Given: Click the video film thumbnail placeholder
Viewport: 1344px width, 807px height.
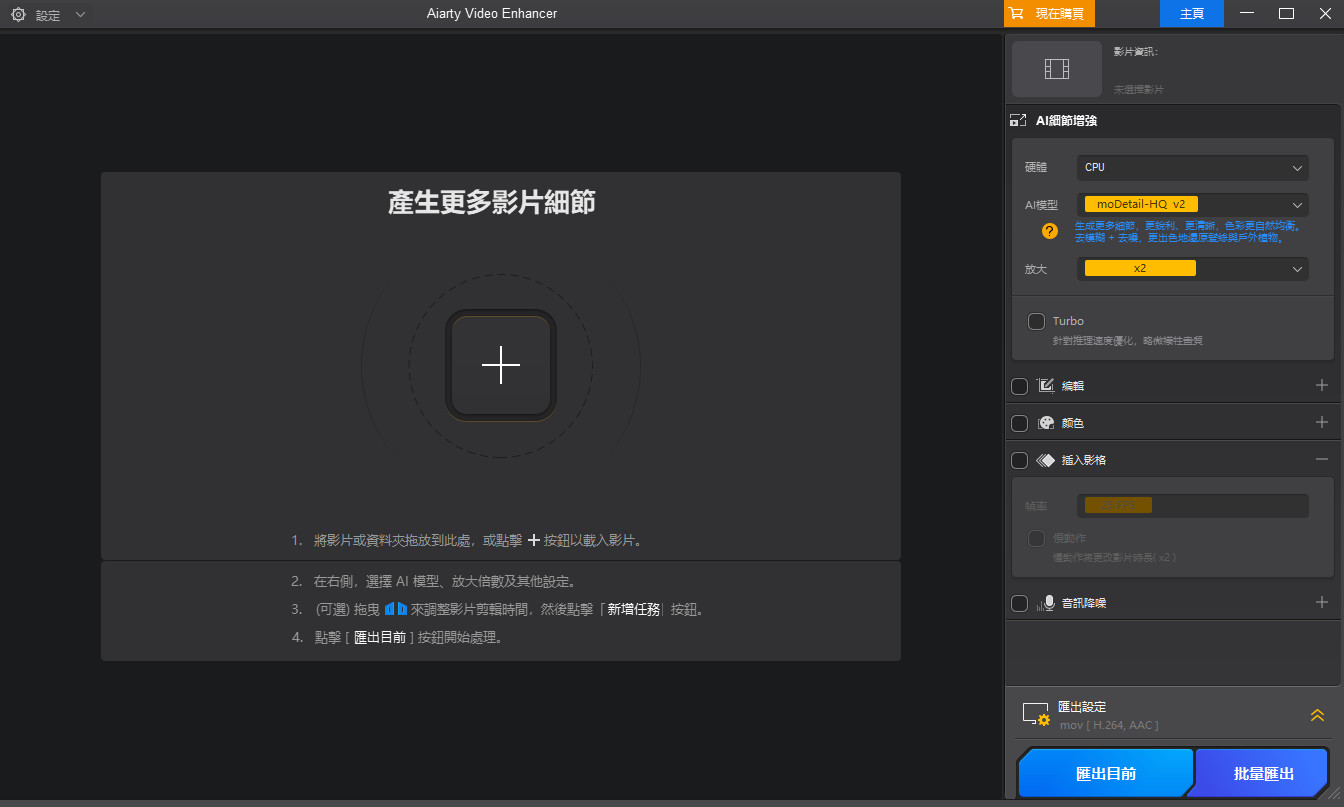Looking at the screenshot, I should tap(1057, 69).
